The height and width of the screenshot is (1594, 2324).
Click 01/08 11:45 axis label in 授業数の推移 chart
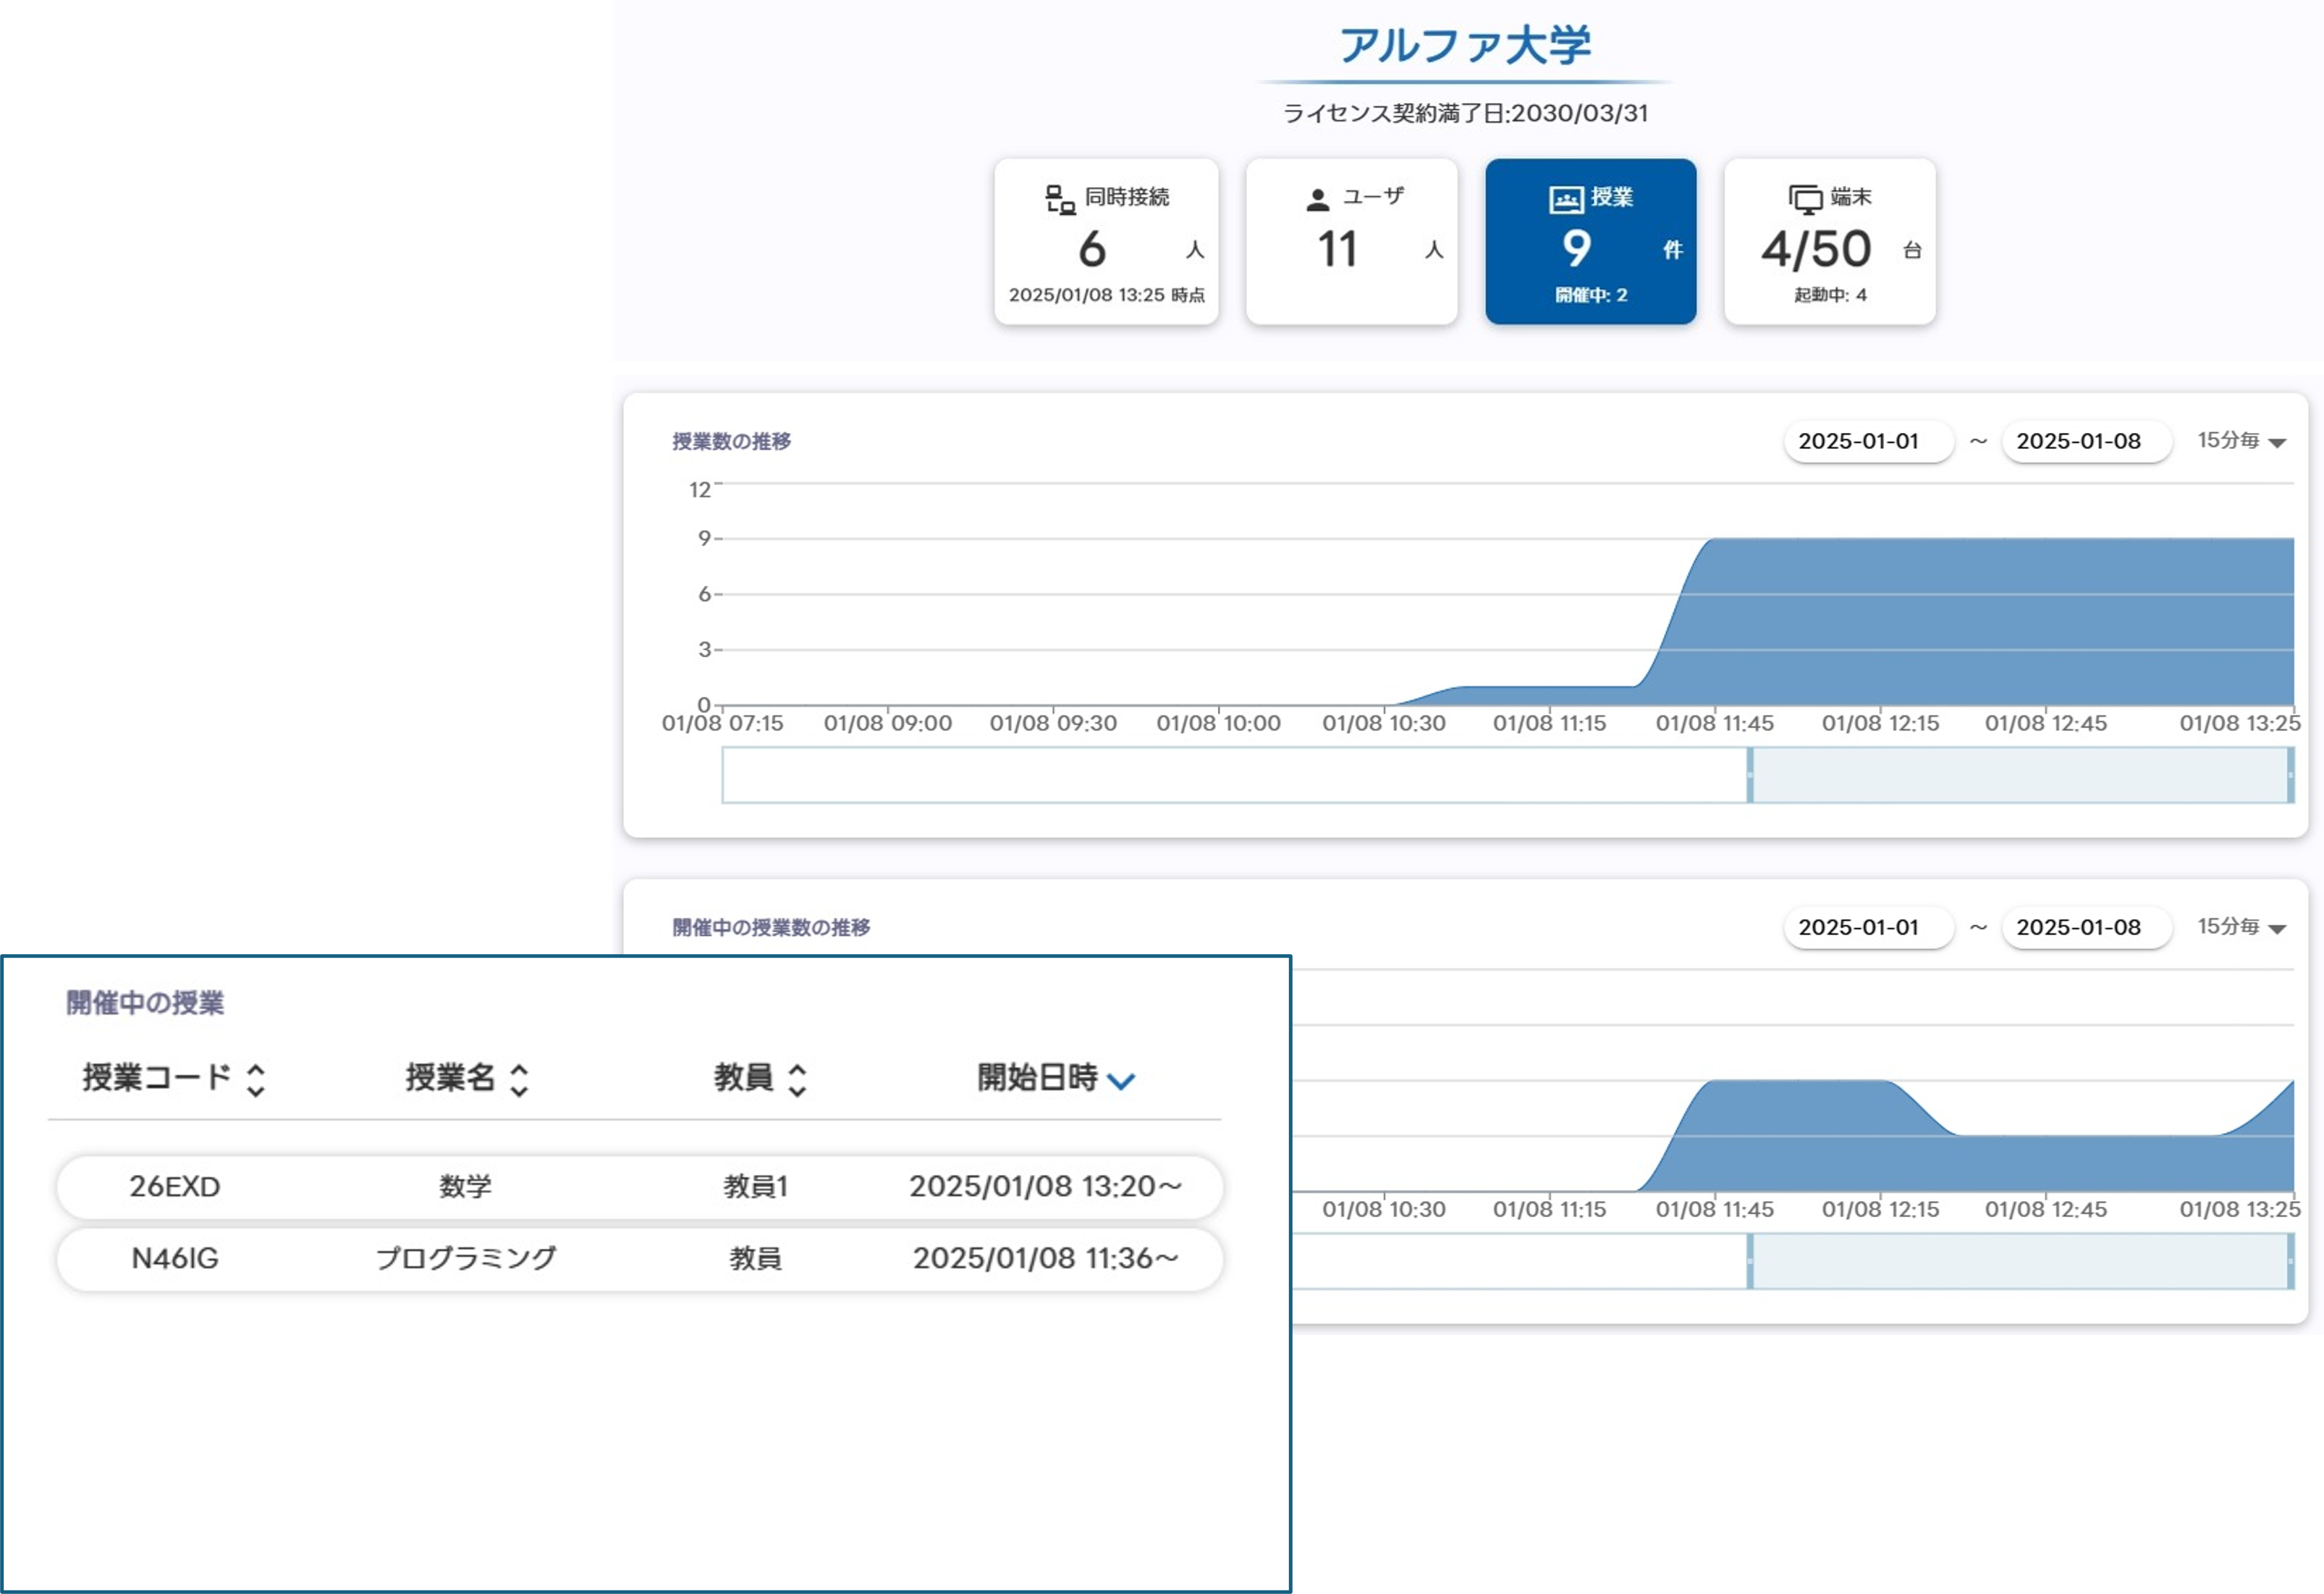coord(1714,723)
